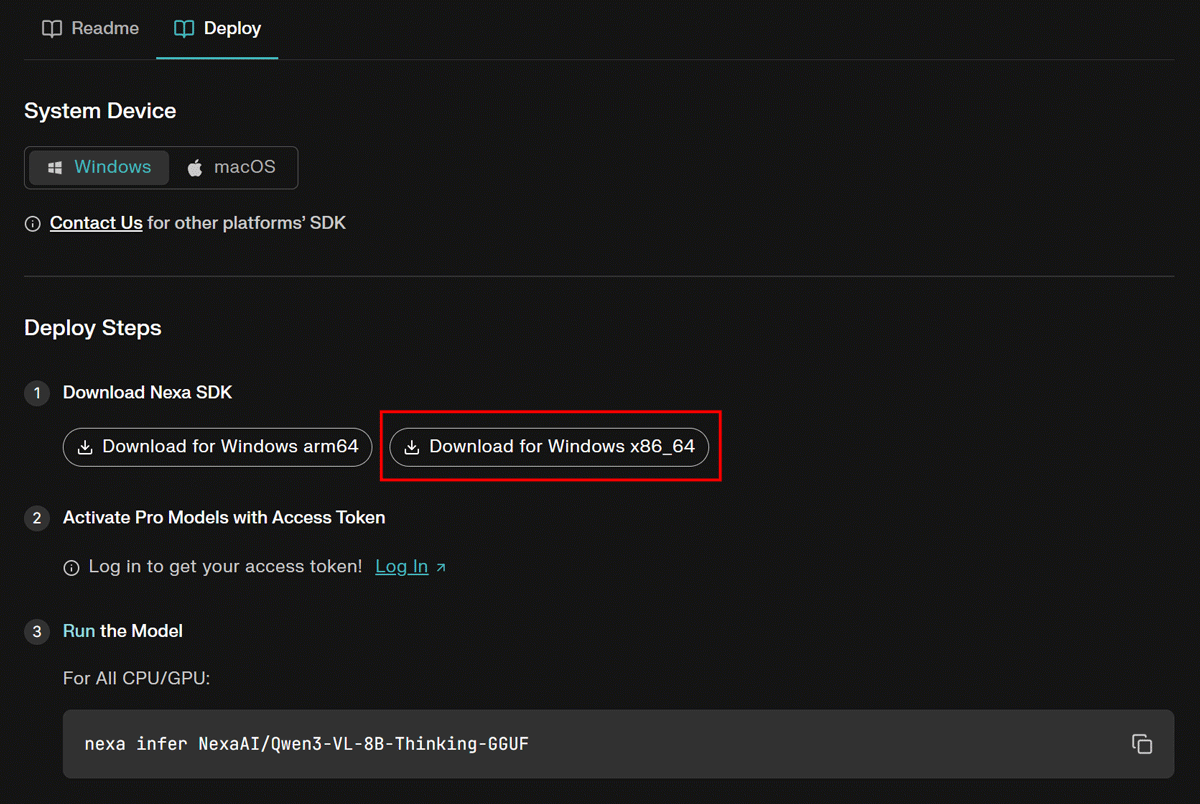Click the book icon on Deploy tab
Viewport: 1200px width, 804px height.
coord(184,29)
